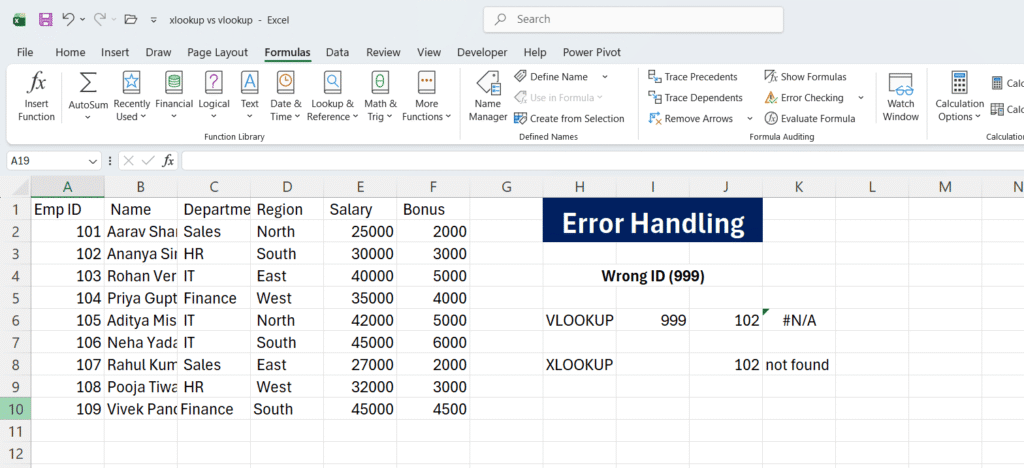Screen dimensions: 1024x468
Task: Expand the AutoSum dropdown chevron
Action: click(x=88, y=117)
